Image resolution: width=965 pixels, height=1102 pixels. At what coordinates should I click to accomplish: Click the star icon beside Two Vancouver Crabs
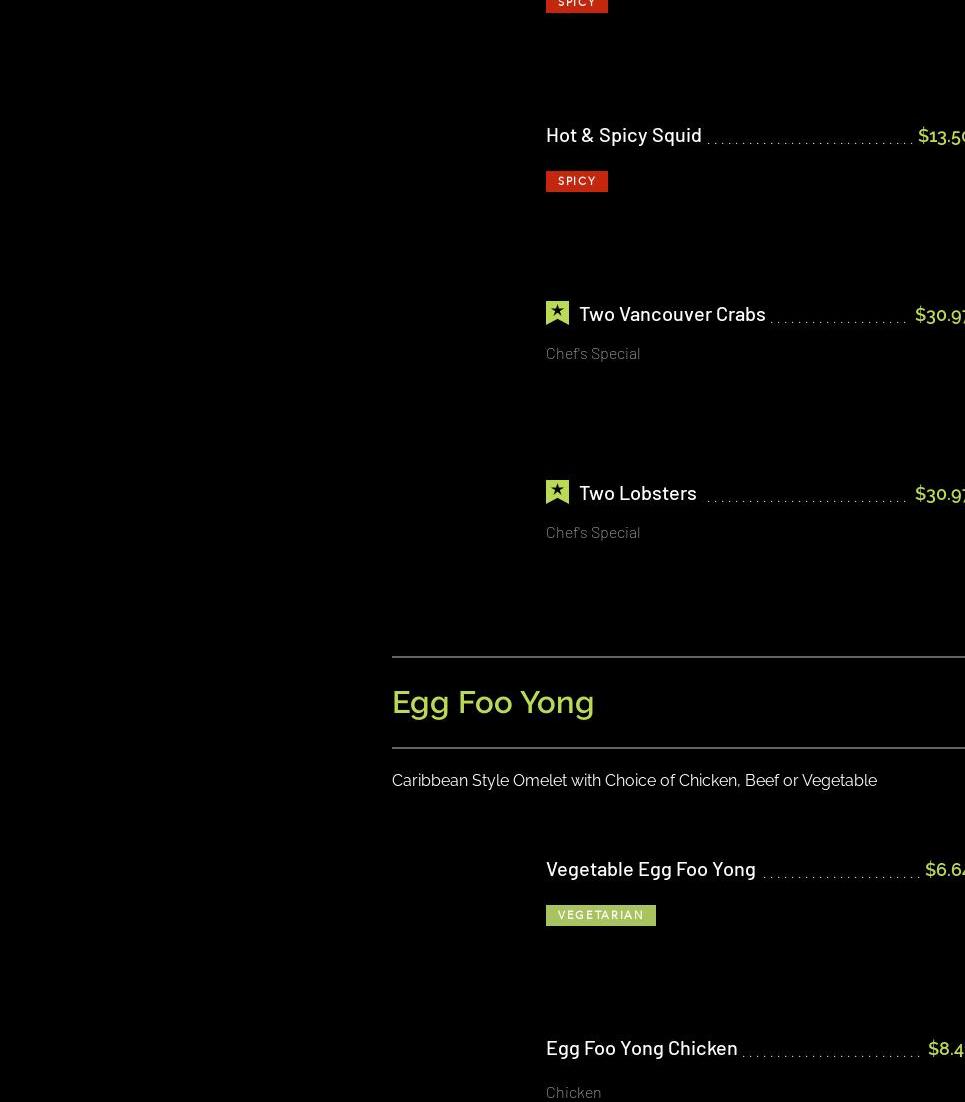[x=557, y=313]
